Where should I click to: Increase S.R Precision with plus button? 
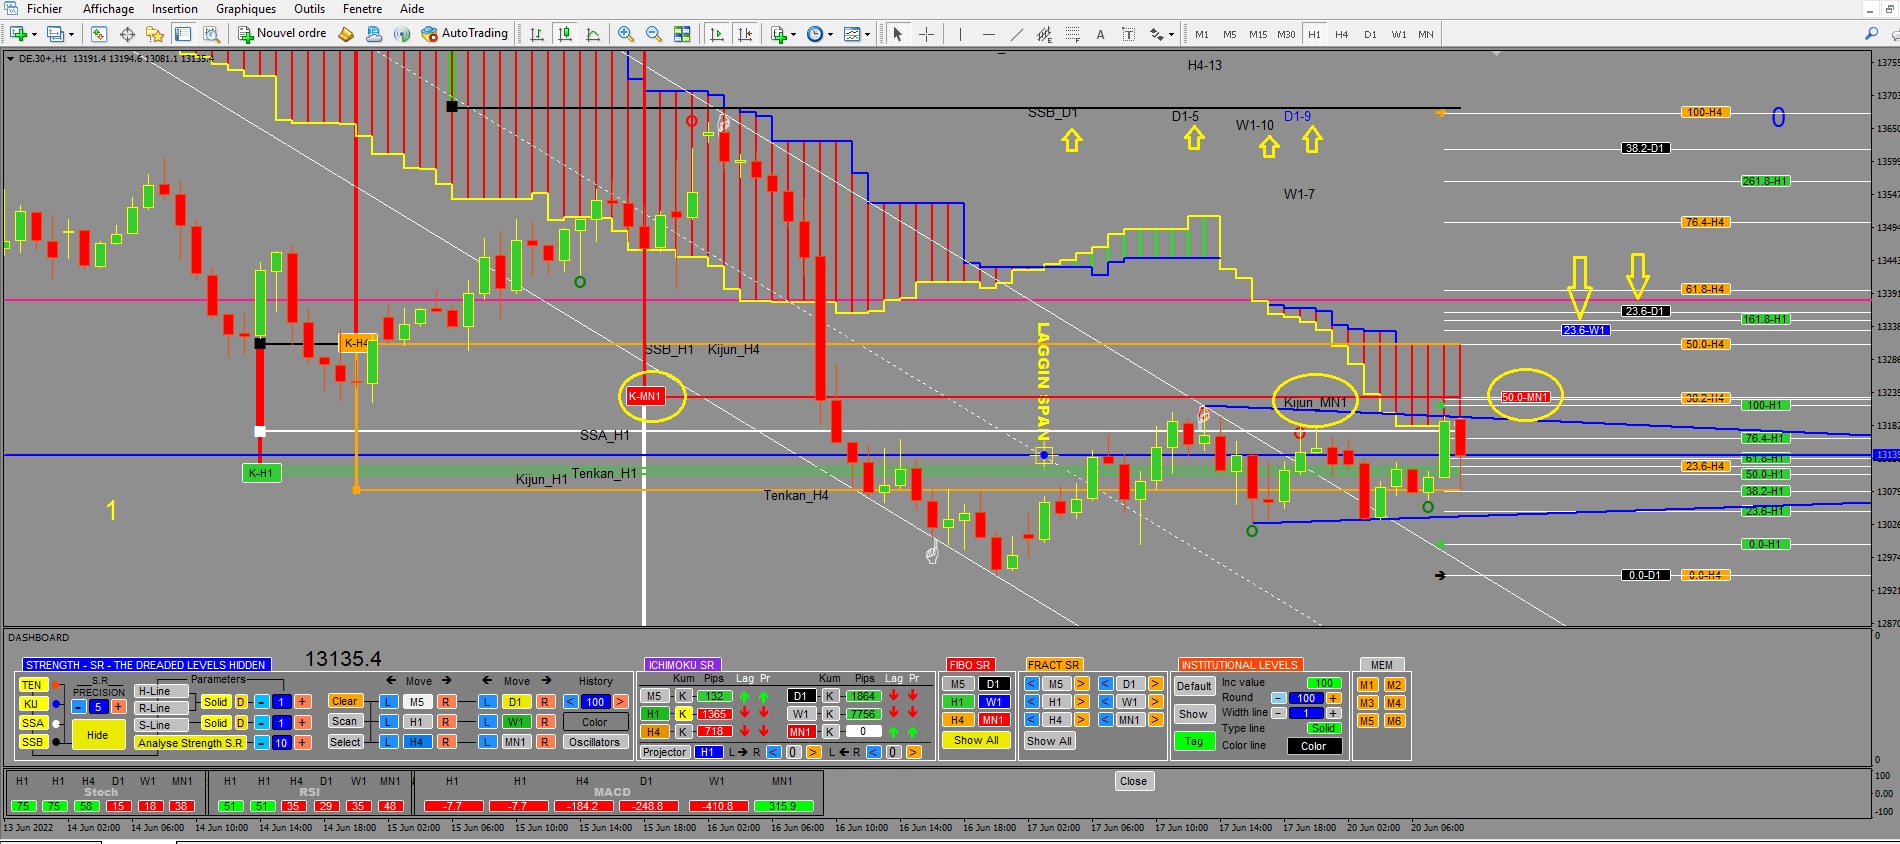[x=117, y=706]
